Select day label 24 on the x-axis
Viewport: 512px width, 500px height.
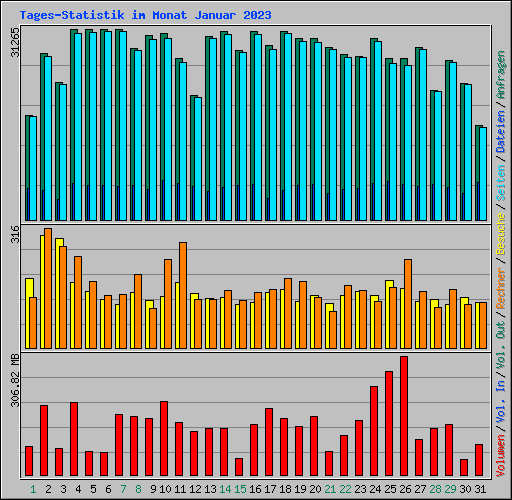pyautogui.click(x=375, y=489)
